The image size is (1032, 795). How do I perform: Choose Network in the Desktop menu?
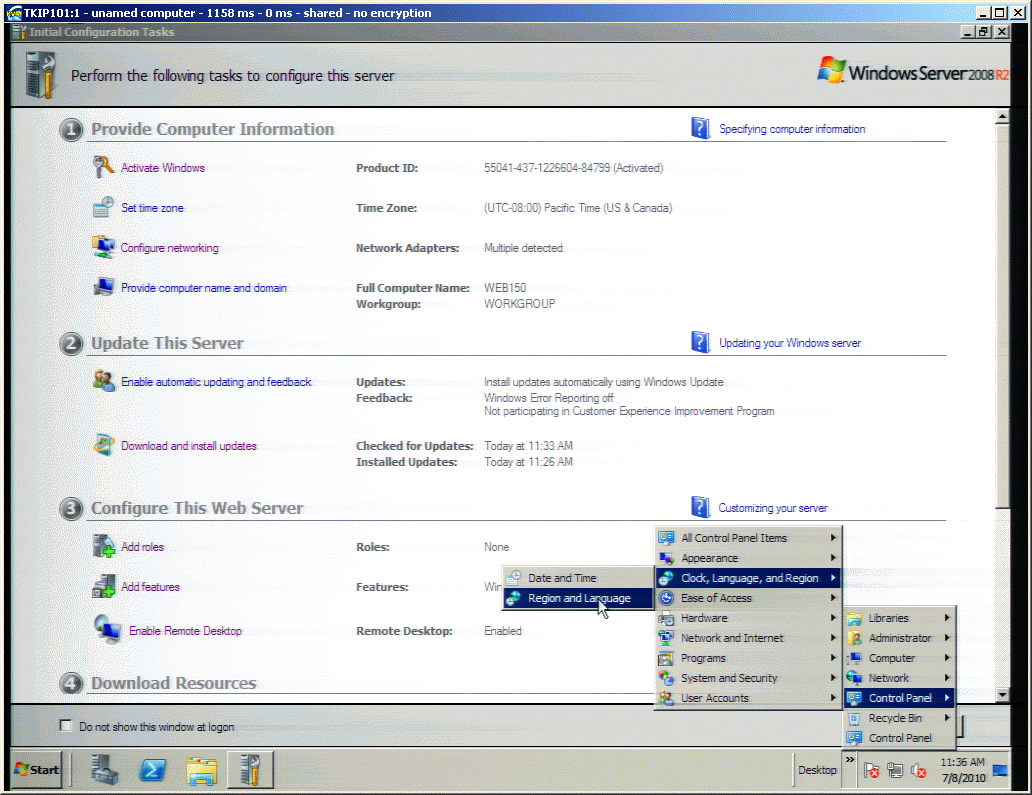(899, 677)
